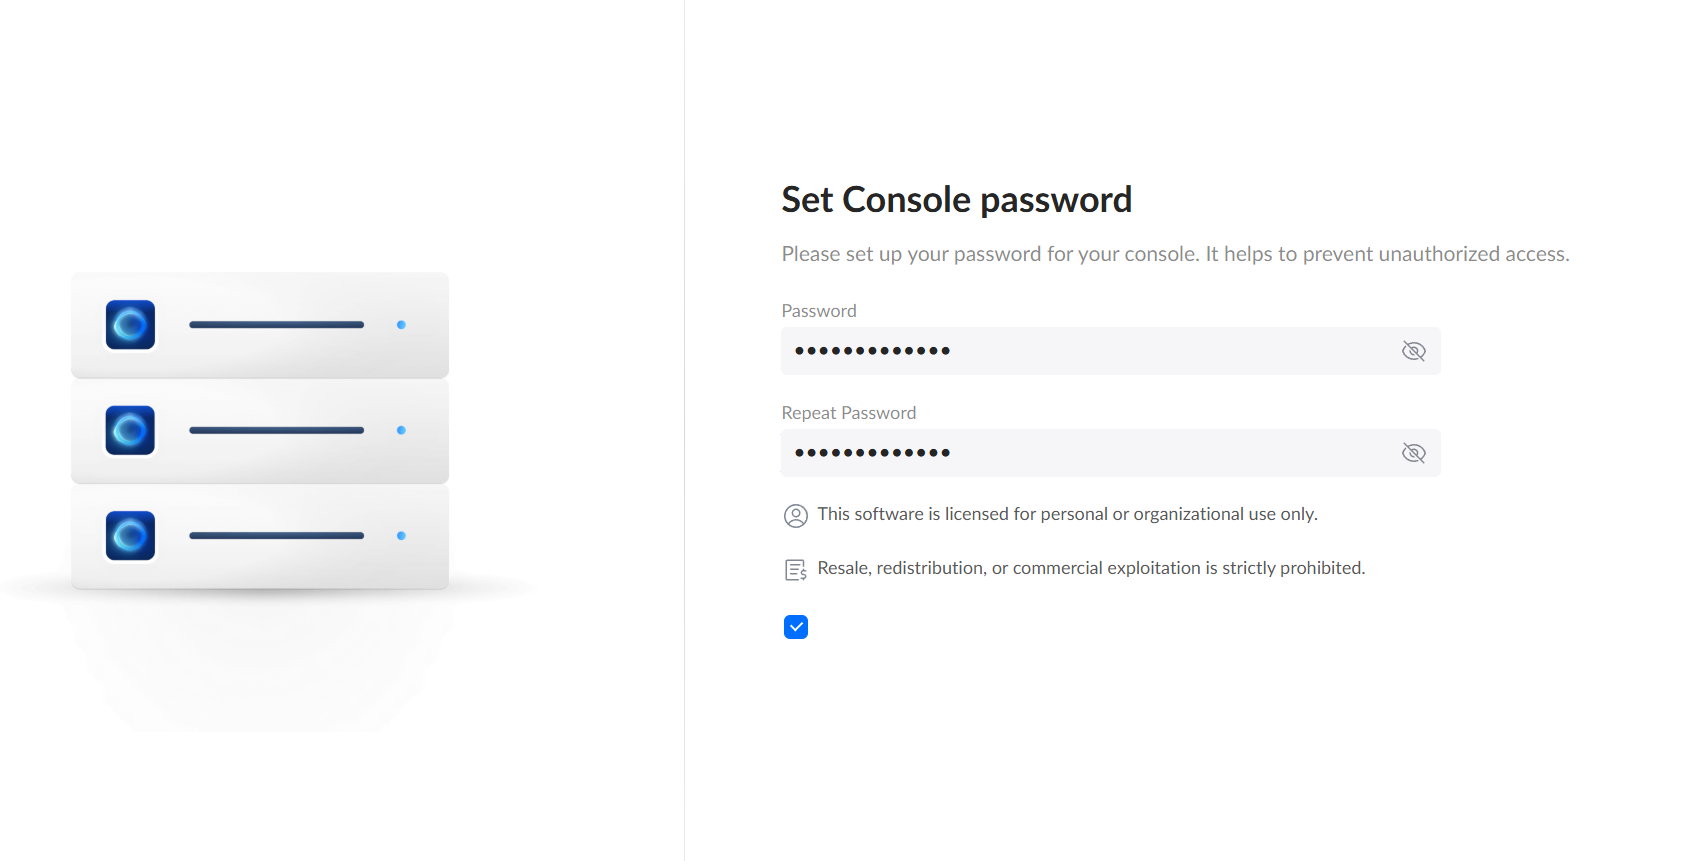Click the "Set Console password" heading
Image resolution: width=1698 pixels, height=861 pixels.
tap(956, 200)
